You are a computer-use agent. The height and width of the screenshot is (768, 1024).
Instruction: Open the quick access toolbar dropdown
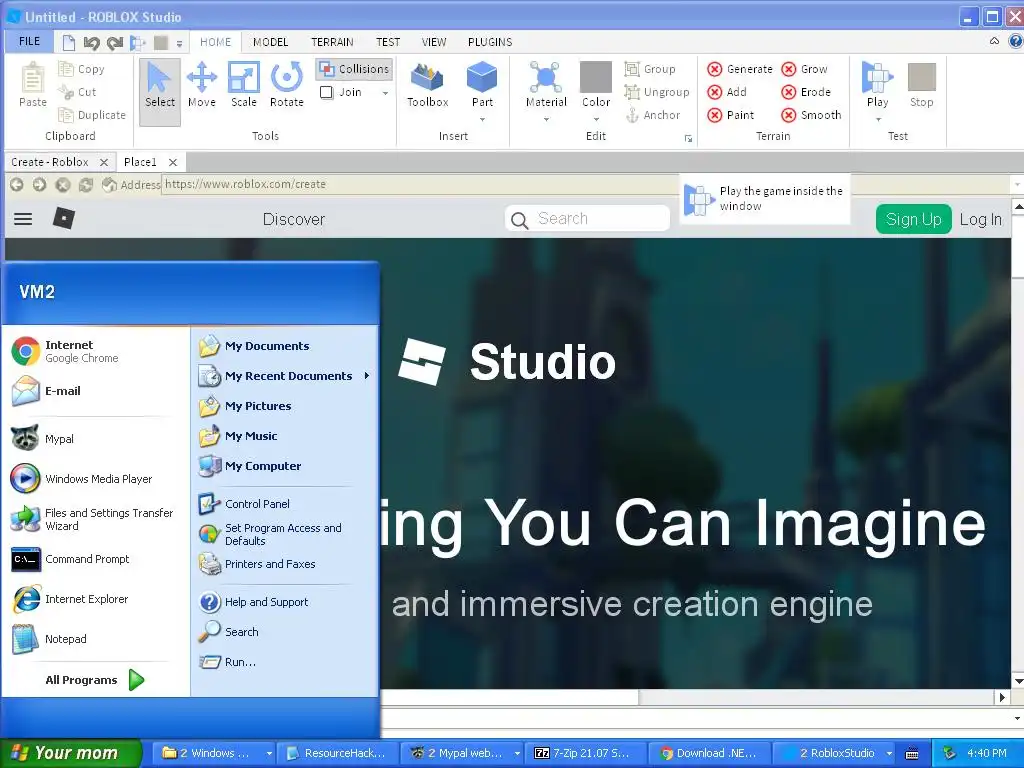179,44
